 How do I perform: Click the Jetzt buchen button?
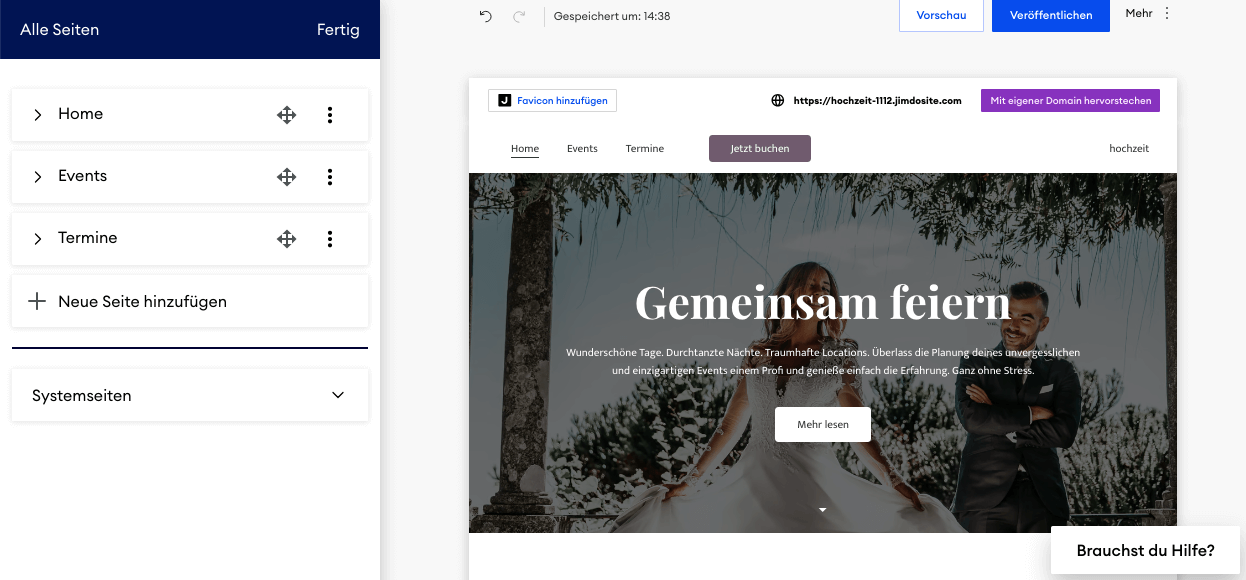[760, 148]
